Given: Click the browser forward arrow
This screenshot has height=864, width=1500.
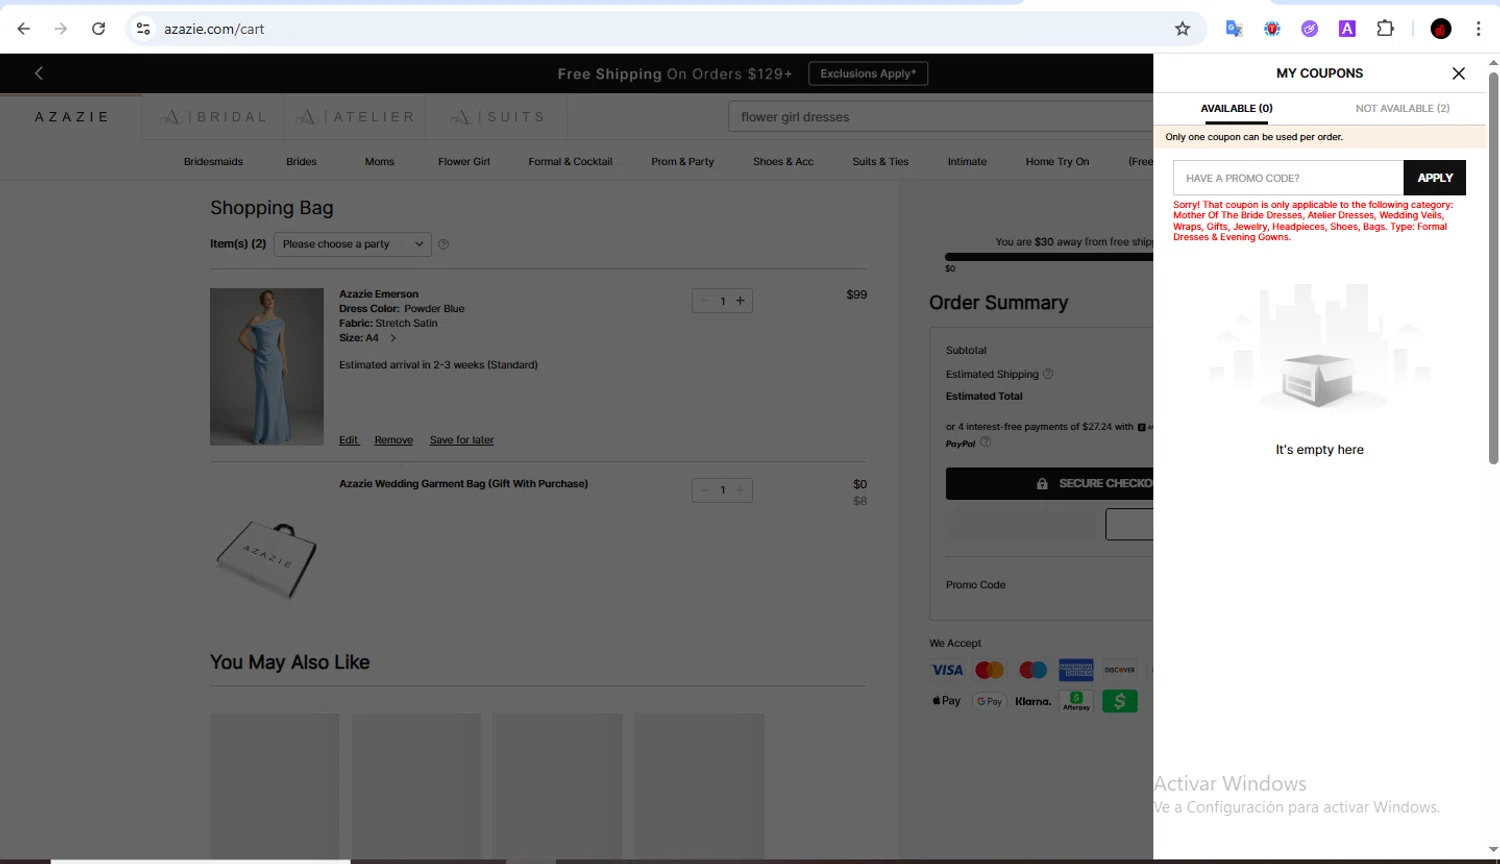Looking at the screenshot, I should [x=61, y=29].
